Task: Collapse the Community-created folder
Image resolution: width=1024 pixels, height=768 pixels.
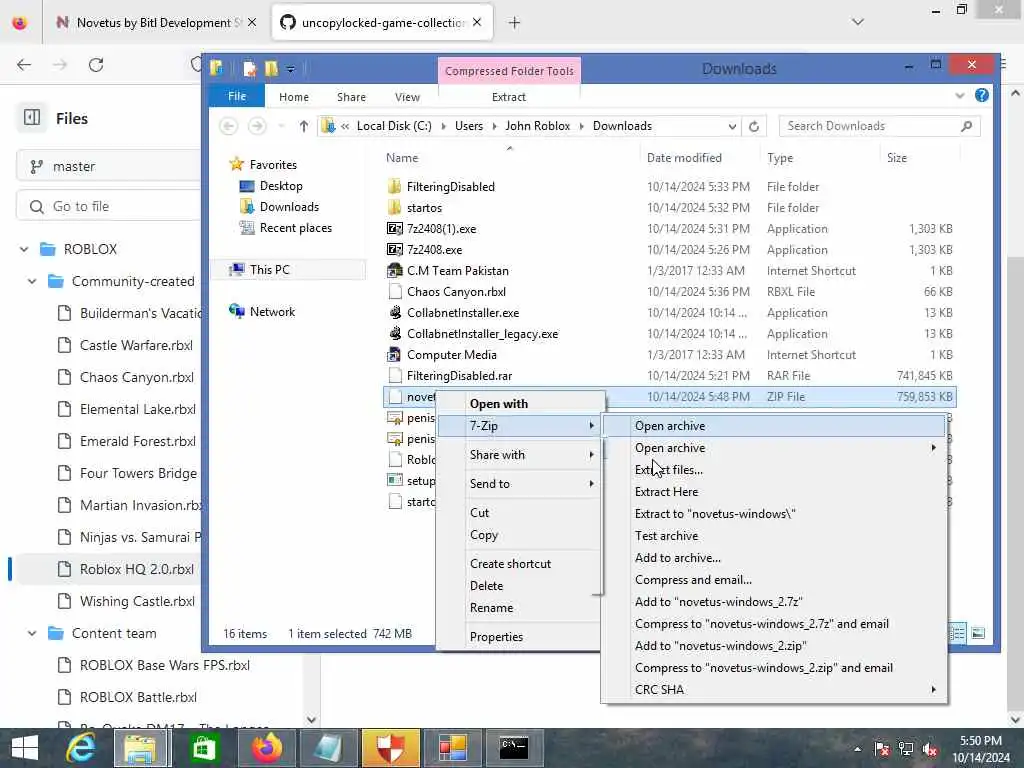Action: point(32,281)
